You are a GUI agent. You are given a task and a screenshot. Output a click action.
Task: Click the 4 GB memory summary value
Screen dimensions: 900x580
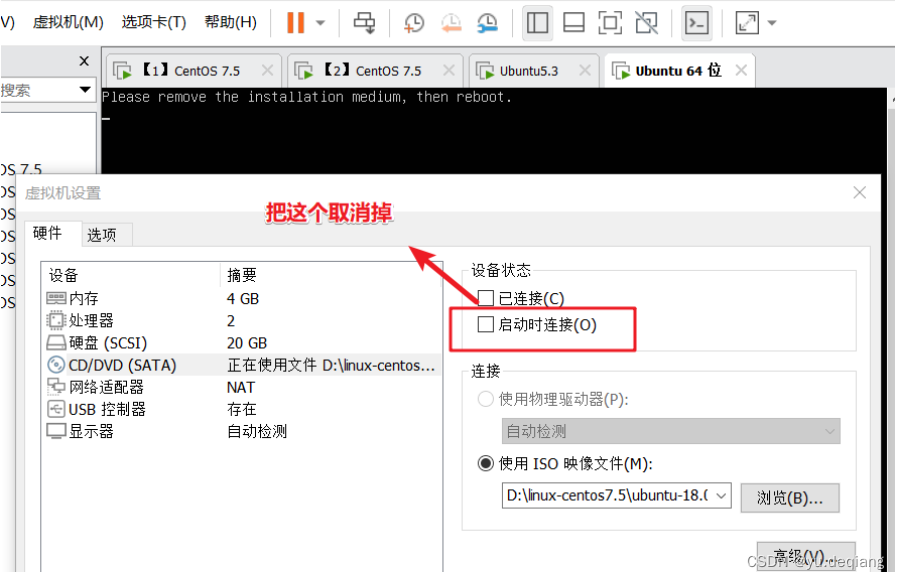(x=243, y=299)
